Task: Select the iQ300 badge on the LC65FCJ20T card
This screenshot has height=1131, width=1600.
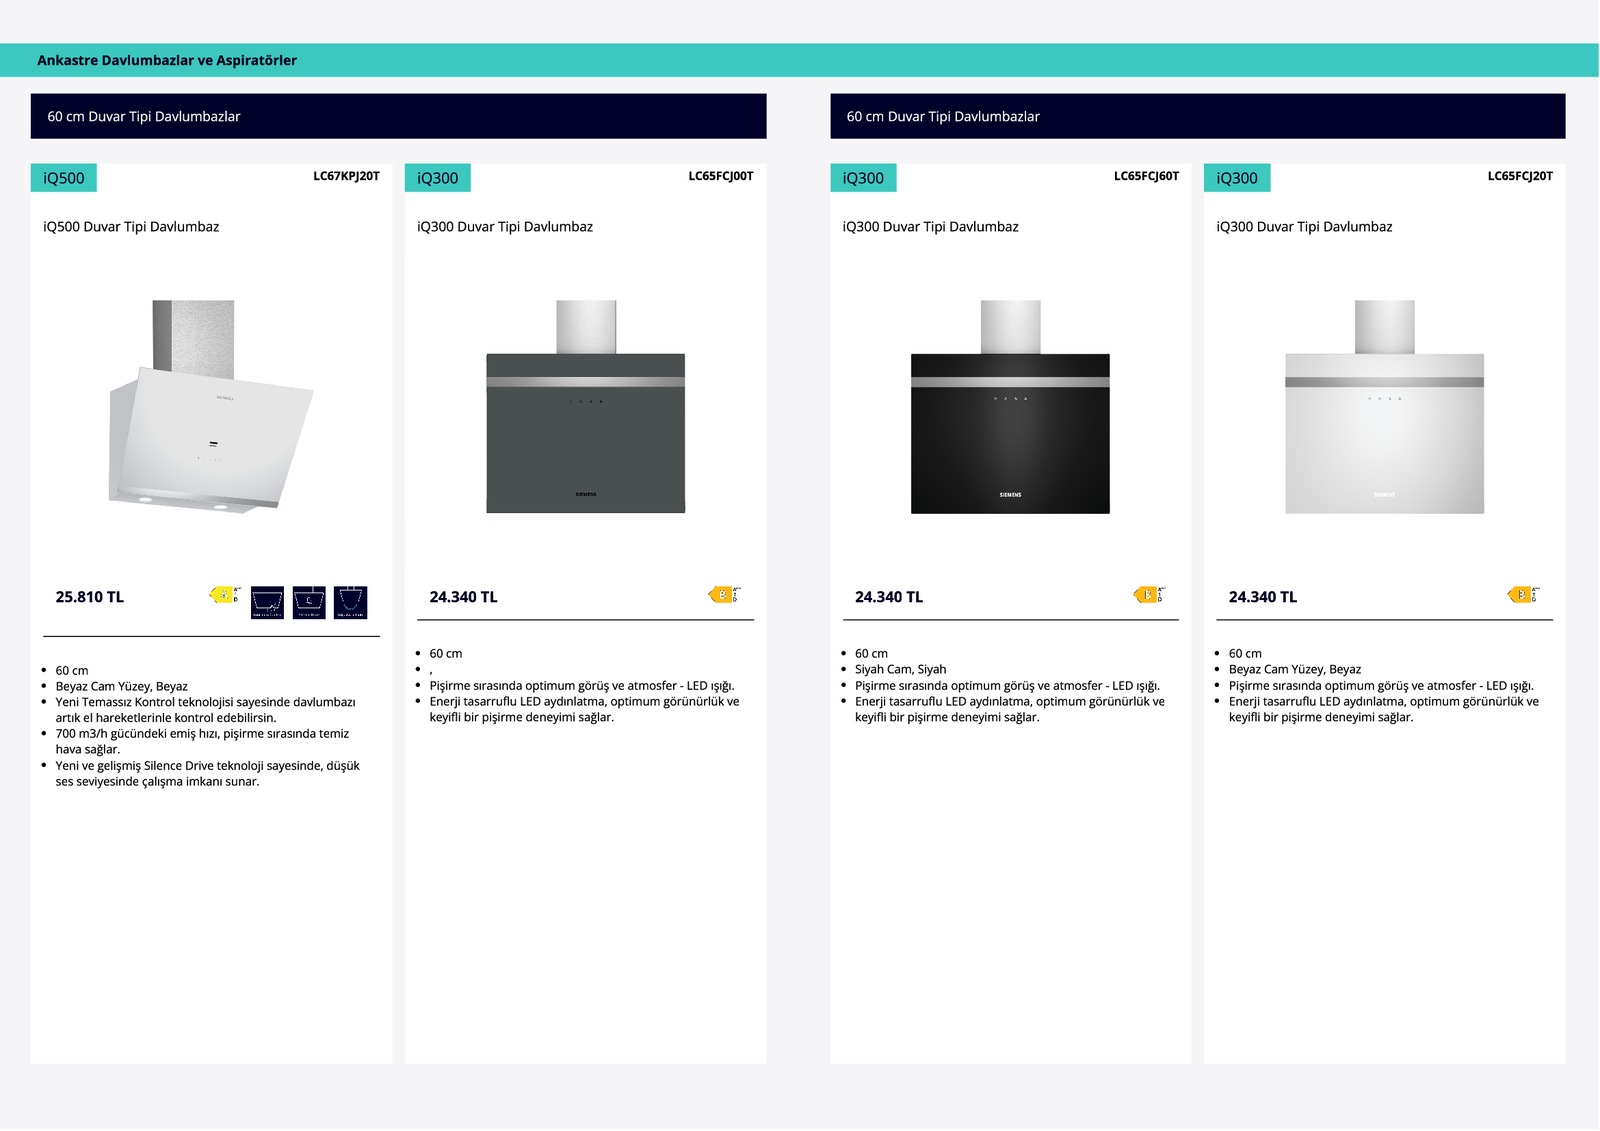Action: [1237, 178]
